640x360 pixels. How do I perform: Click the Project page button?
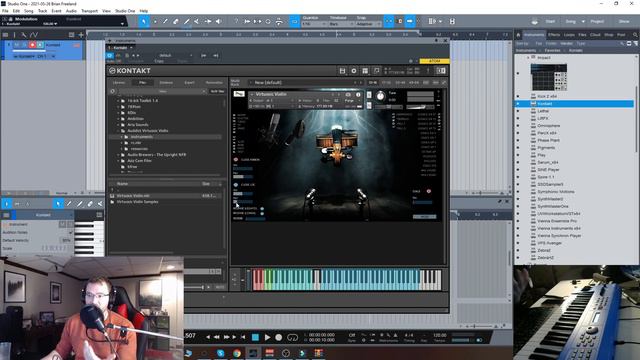pyautogui.click(x=597, y=21)
